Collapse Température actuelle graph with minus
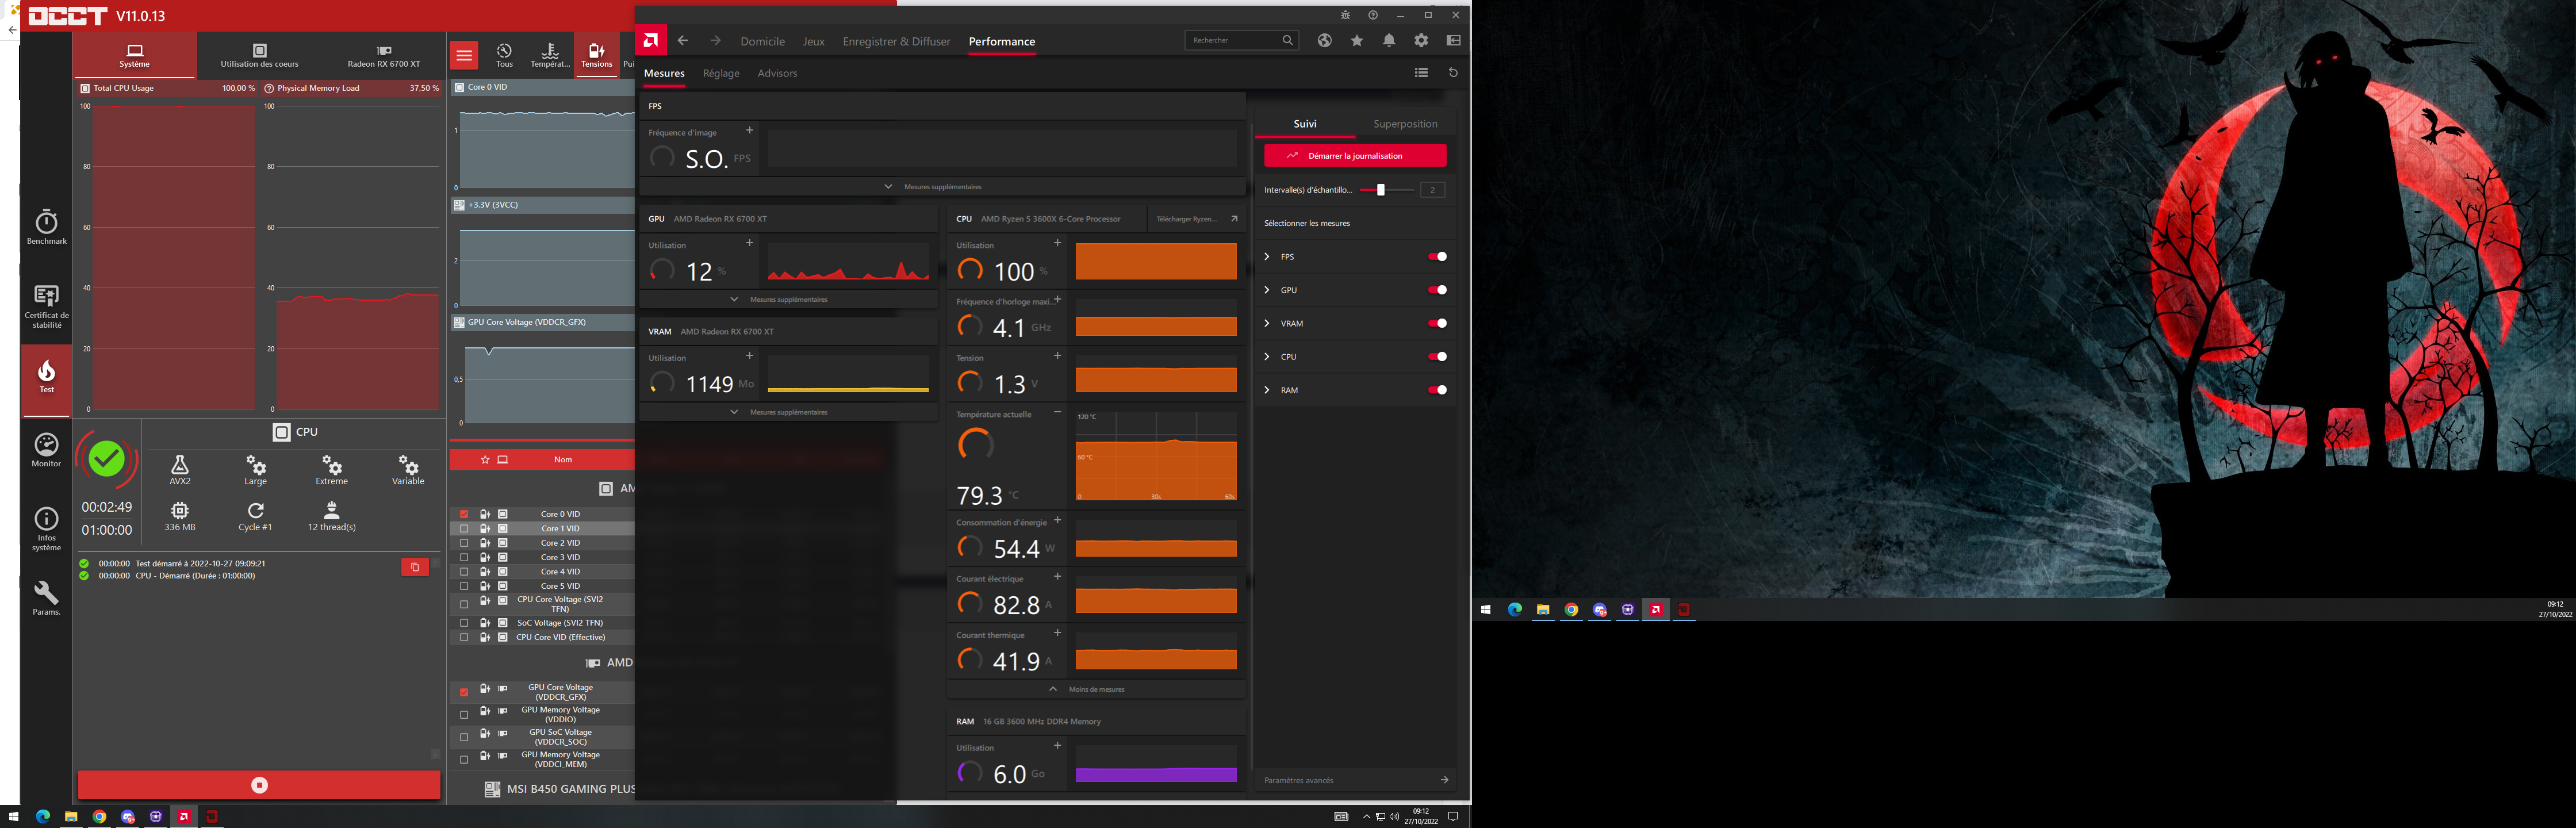2576x828 pixels. [1057, 412]
